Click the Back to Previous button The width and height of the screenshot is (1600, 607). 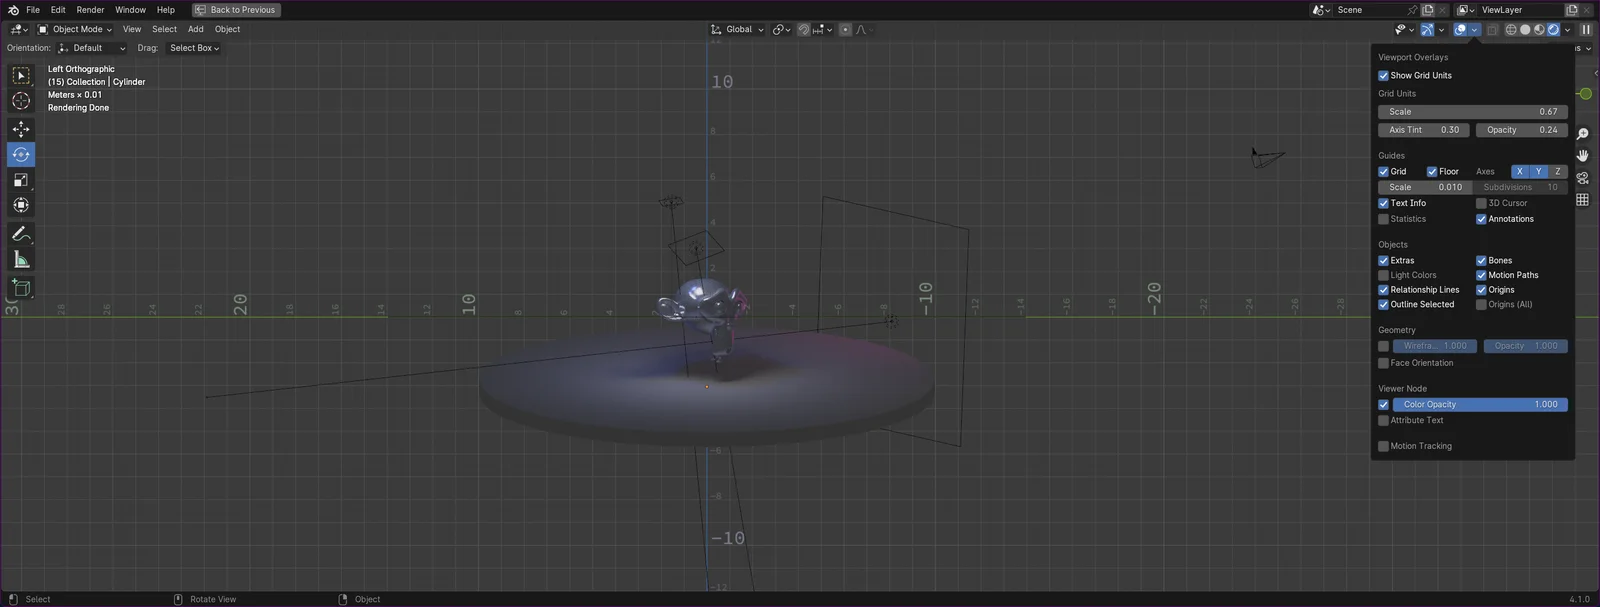(236, 10)
